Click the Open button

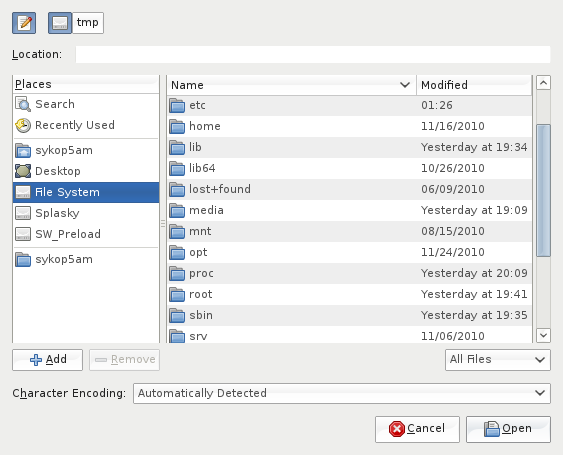tap(508, 429)
